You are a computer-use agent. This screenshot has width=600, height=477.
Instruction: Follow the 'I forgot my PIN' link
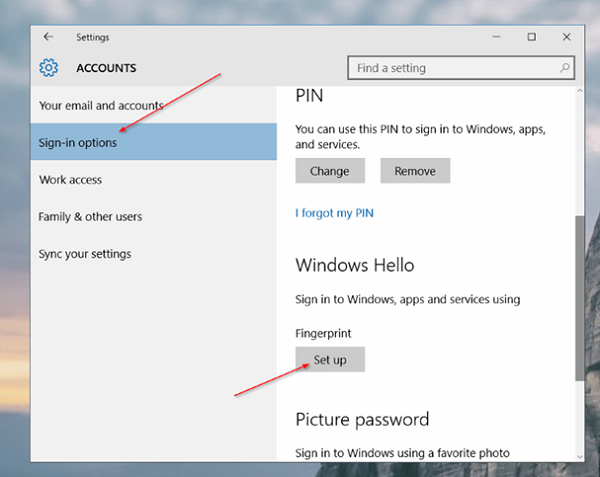coord(334,213)
